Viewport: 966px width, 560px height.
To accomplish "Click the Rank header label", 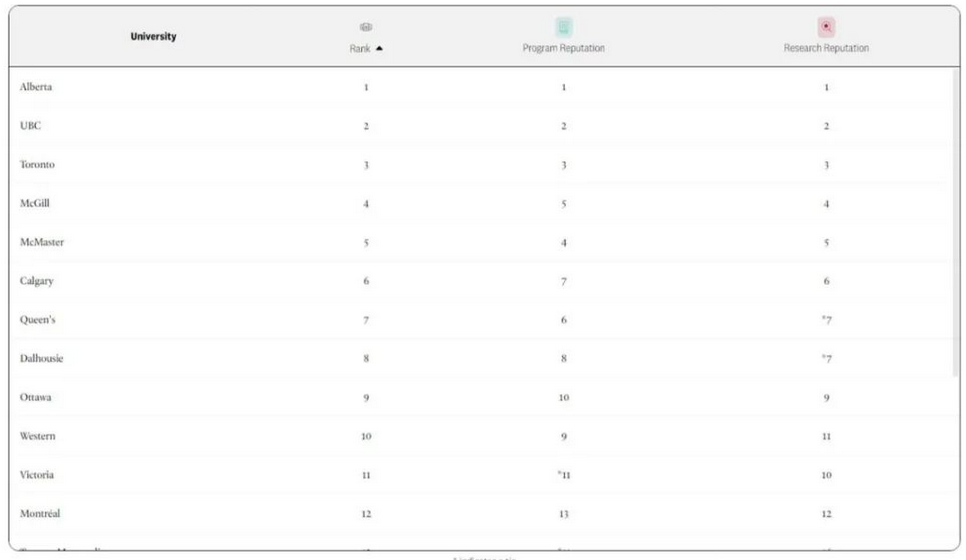I will pyautogui.click(x=360, y=49).
